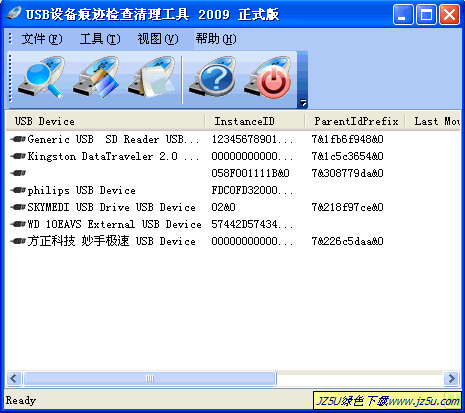Sort by InstanceID column header
465x413 pixels.
click(255, 121)
